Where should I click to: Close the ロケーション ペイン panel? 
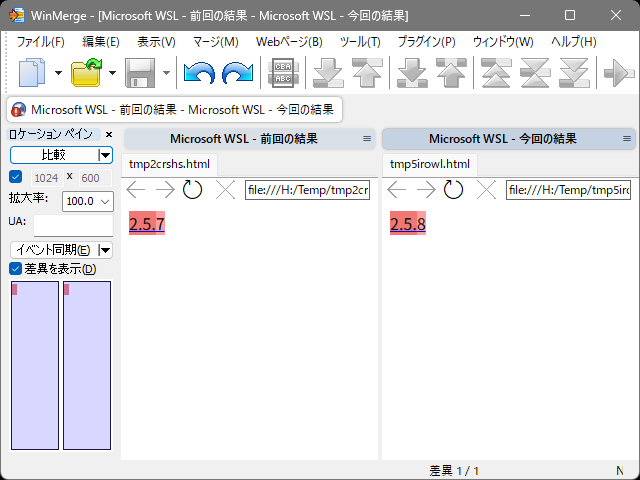coord(109,134)
